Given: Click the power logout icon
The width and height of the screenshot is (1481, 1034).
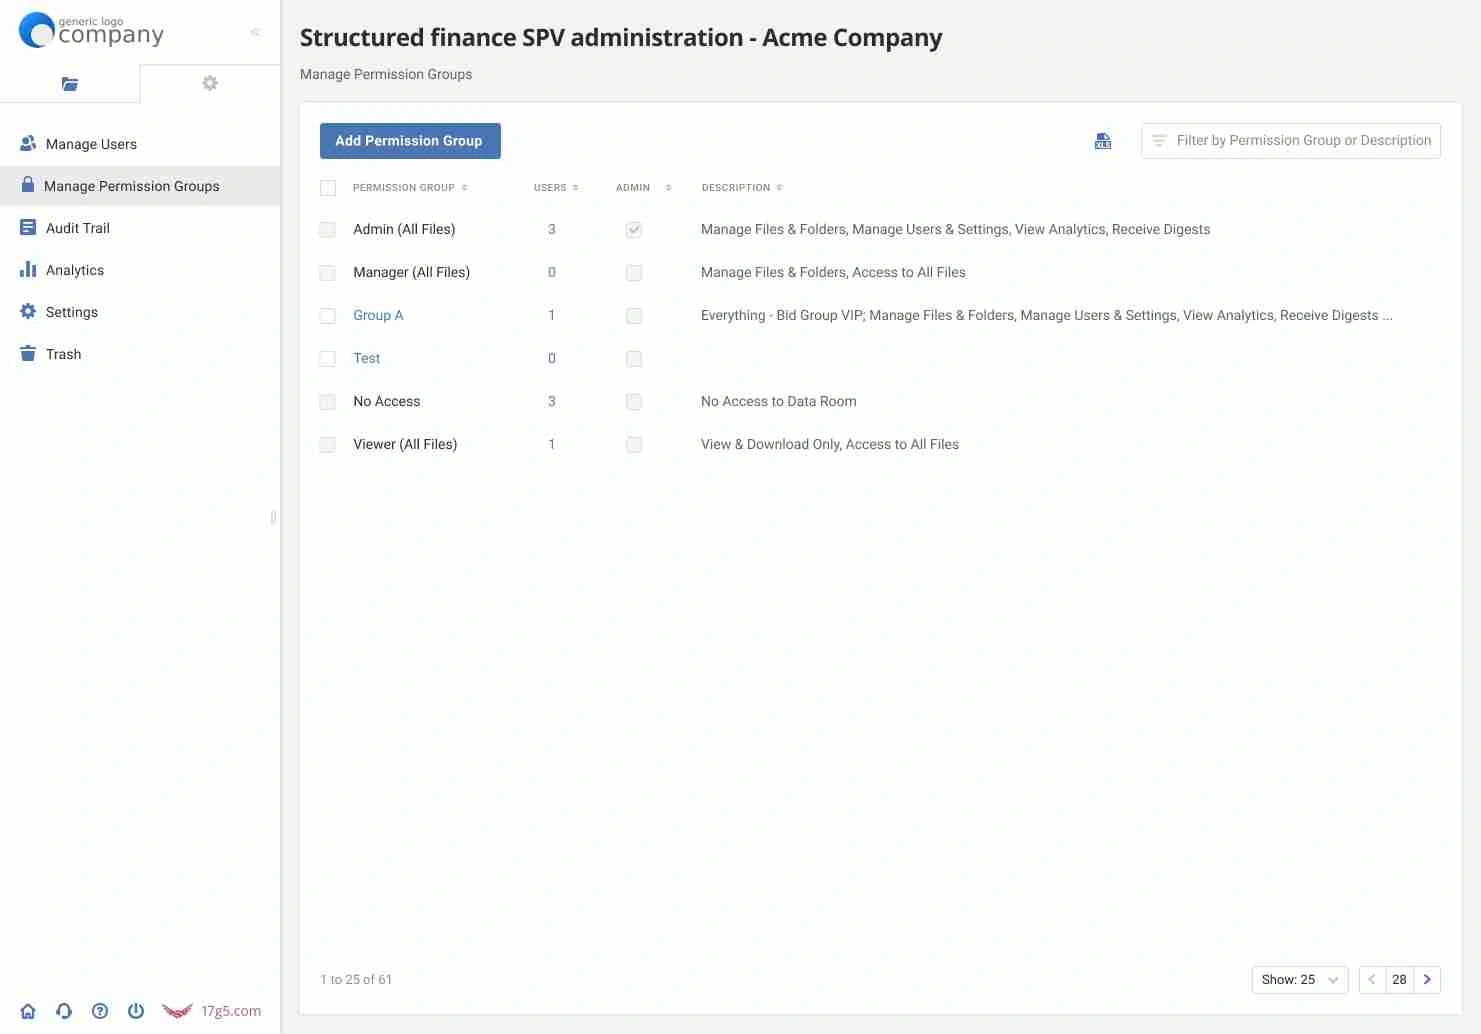Looking at the screenshot, I should tap(136, 1011).
